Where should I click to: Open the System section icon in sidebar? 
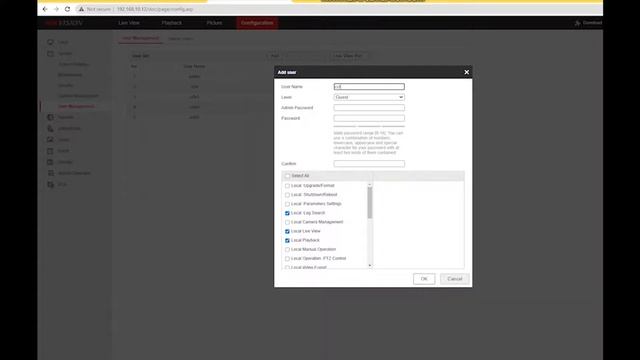[x=50, y=53]
